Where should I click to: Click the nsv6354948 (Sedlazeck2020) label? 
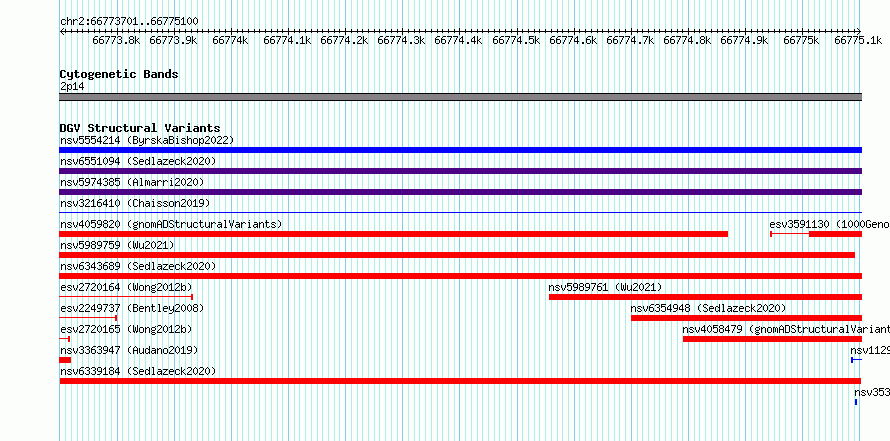[708, 308]
